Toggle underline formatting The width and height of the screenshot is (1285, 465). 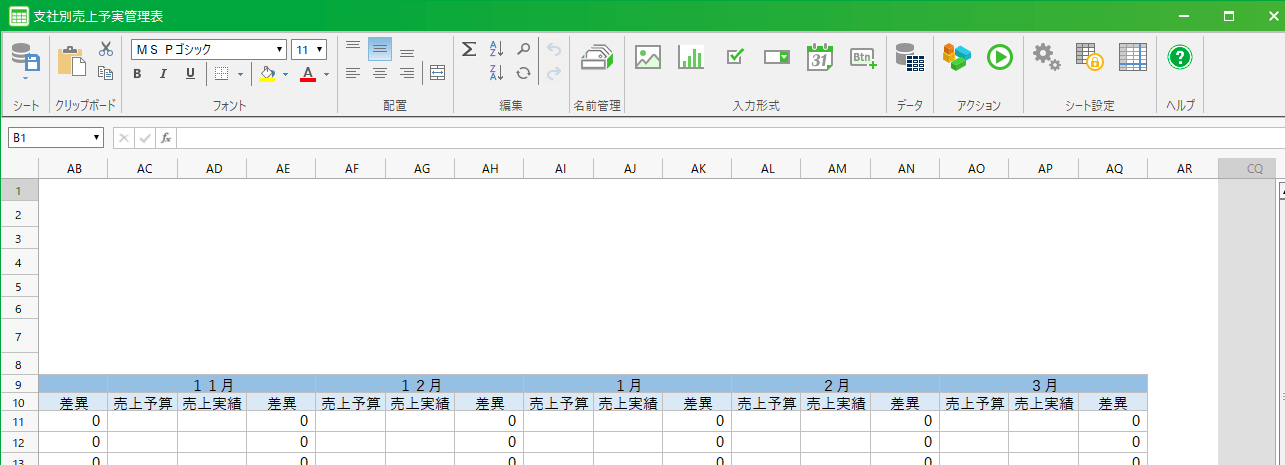pos(190,74)
